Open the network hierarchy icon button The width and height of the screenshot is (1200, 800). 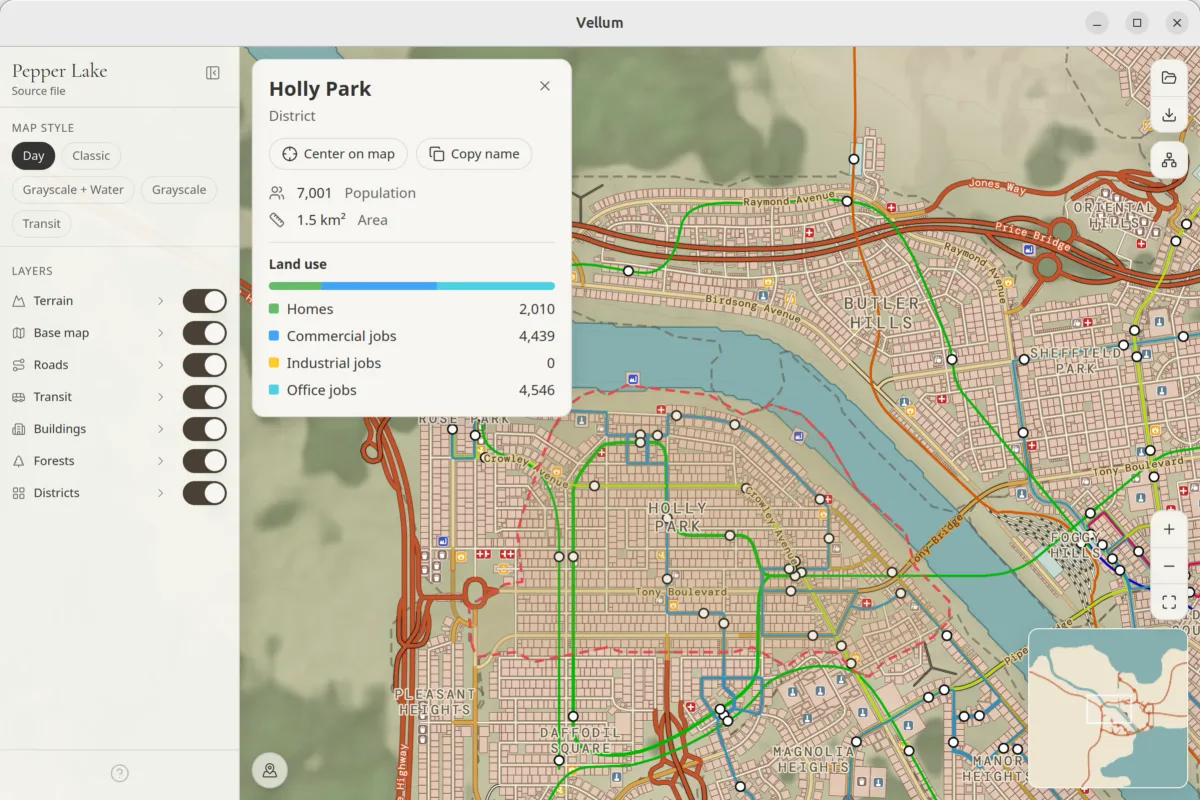click(x=1169, y=160)
